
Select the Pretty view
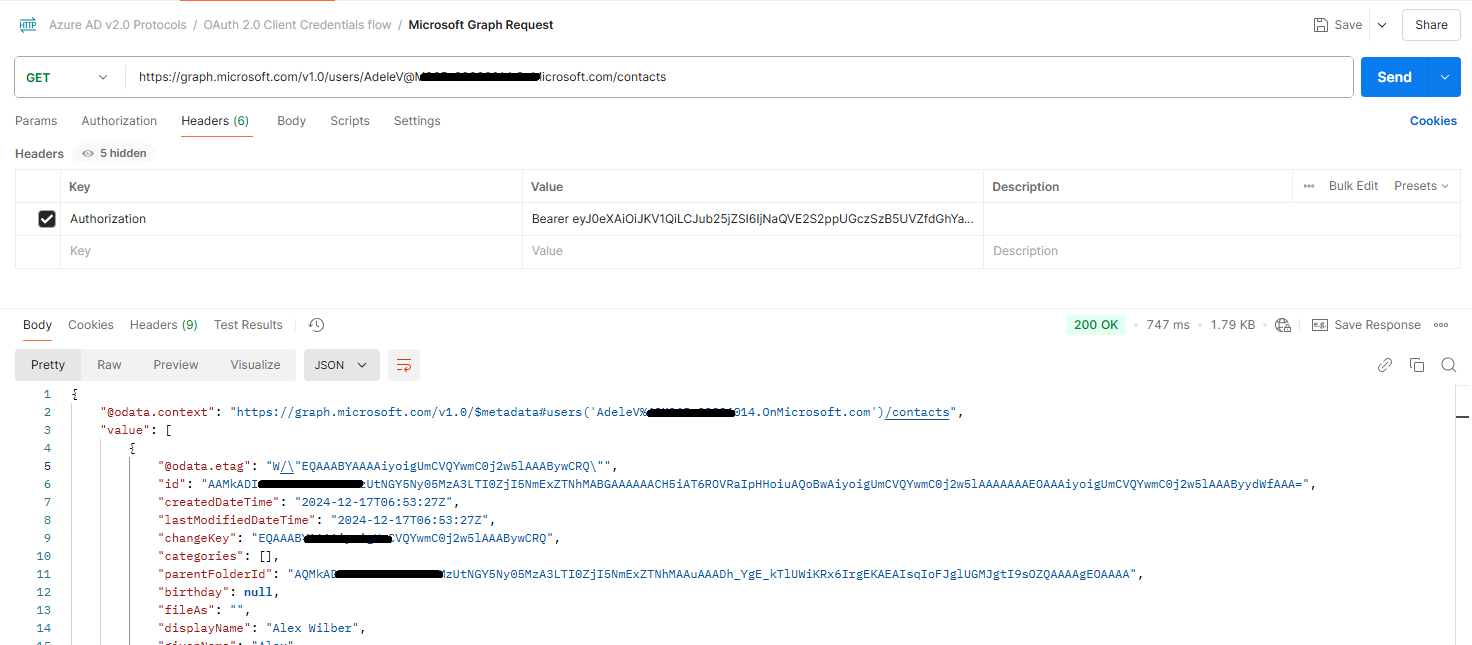coord(48,365)
